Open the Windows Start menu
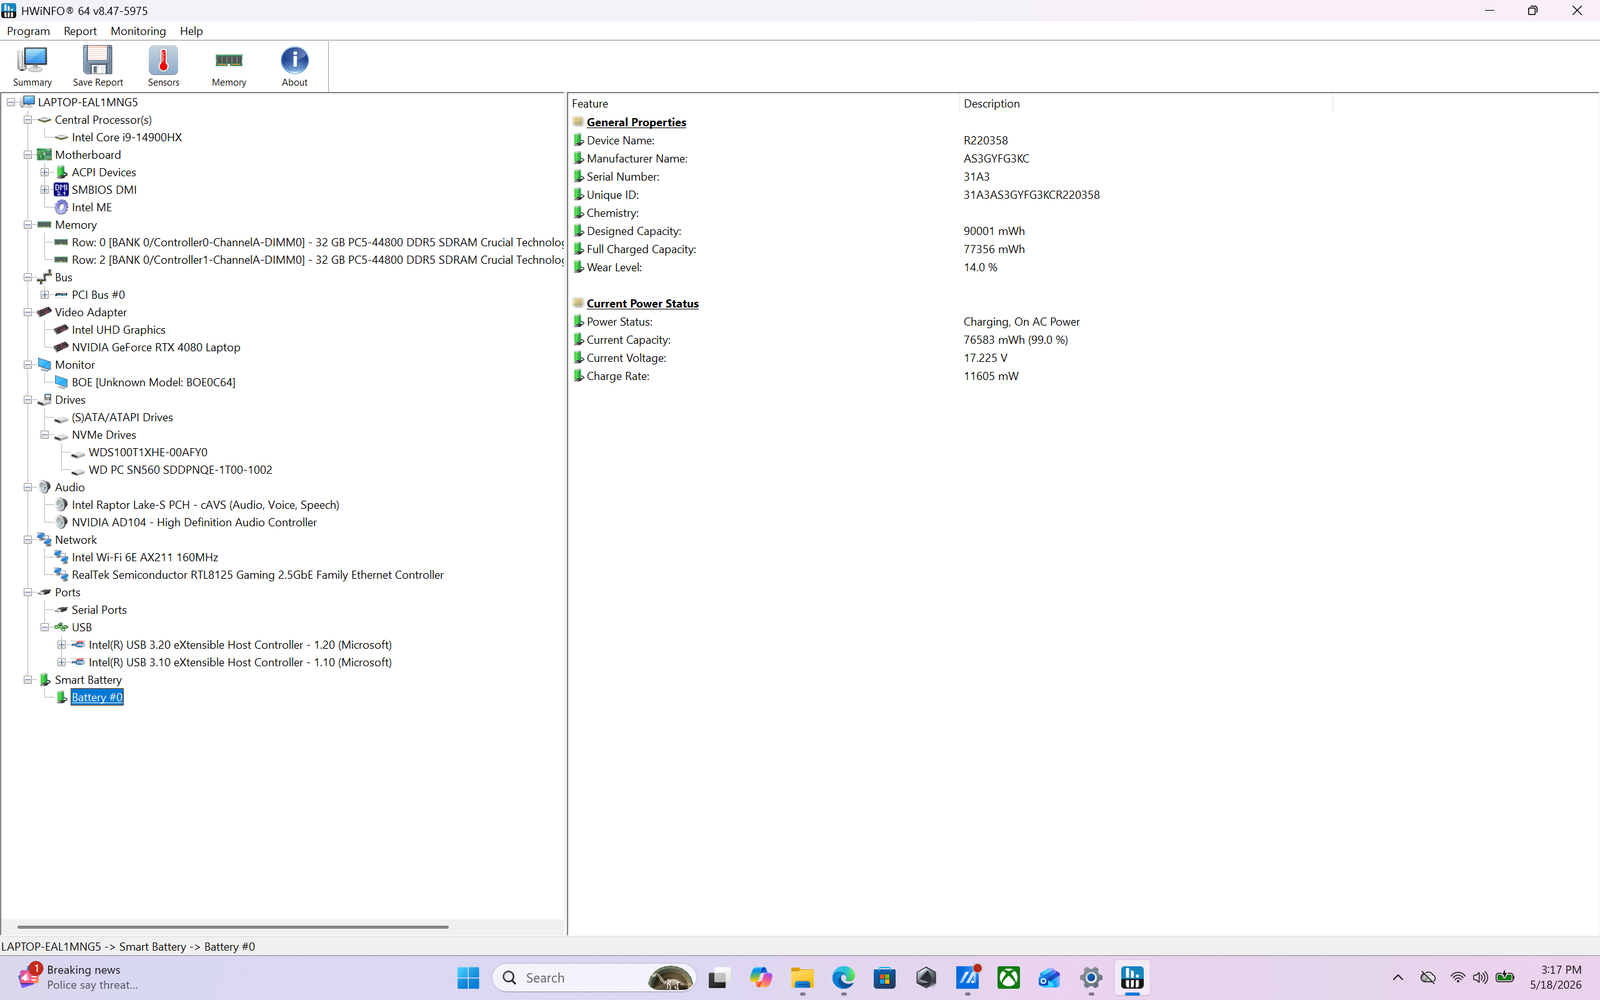The height and width of the screenshot is (1000, 1600). pos(468,978)
